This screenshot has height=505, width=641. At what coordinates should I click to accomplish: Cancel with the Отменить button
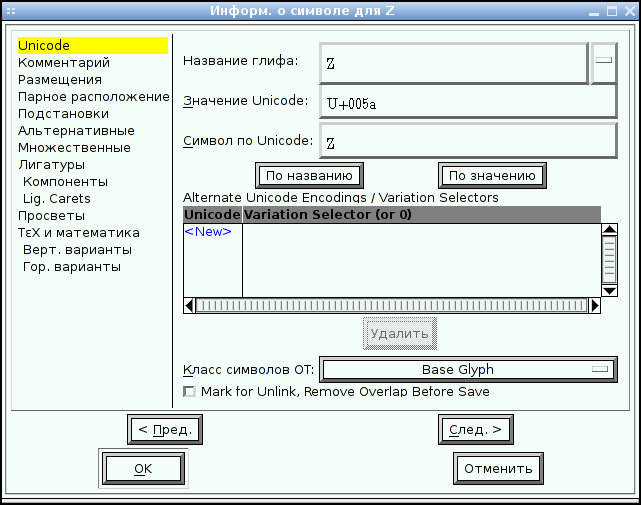[498, 469]
